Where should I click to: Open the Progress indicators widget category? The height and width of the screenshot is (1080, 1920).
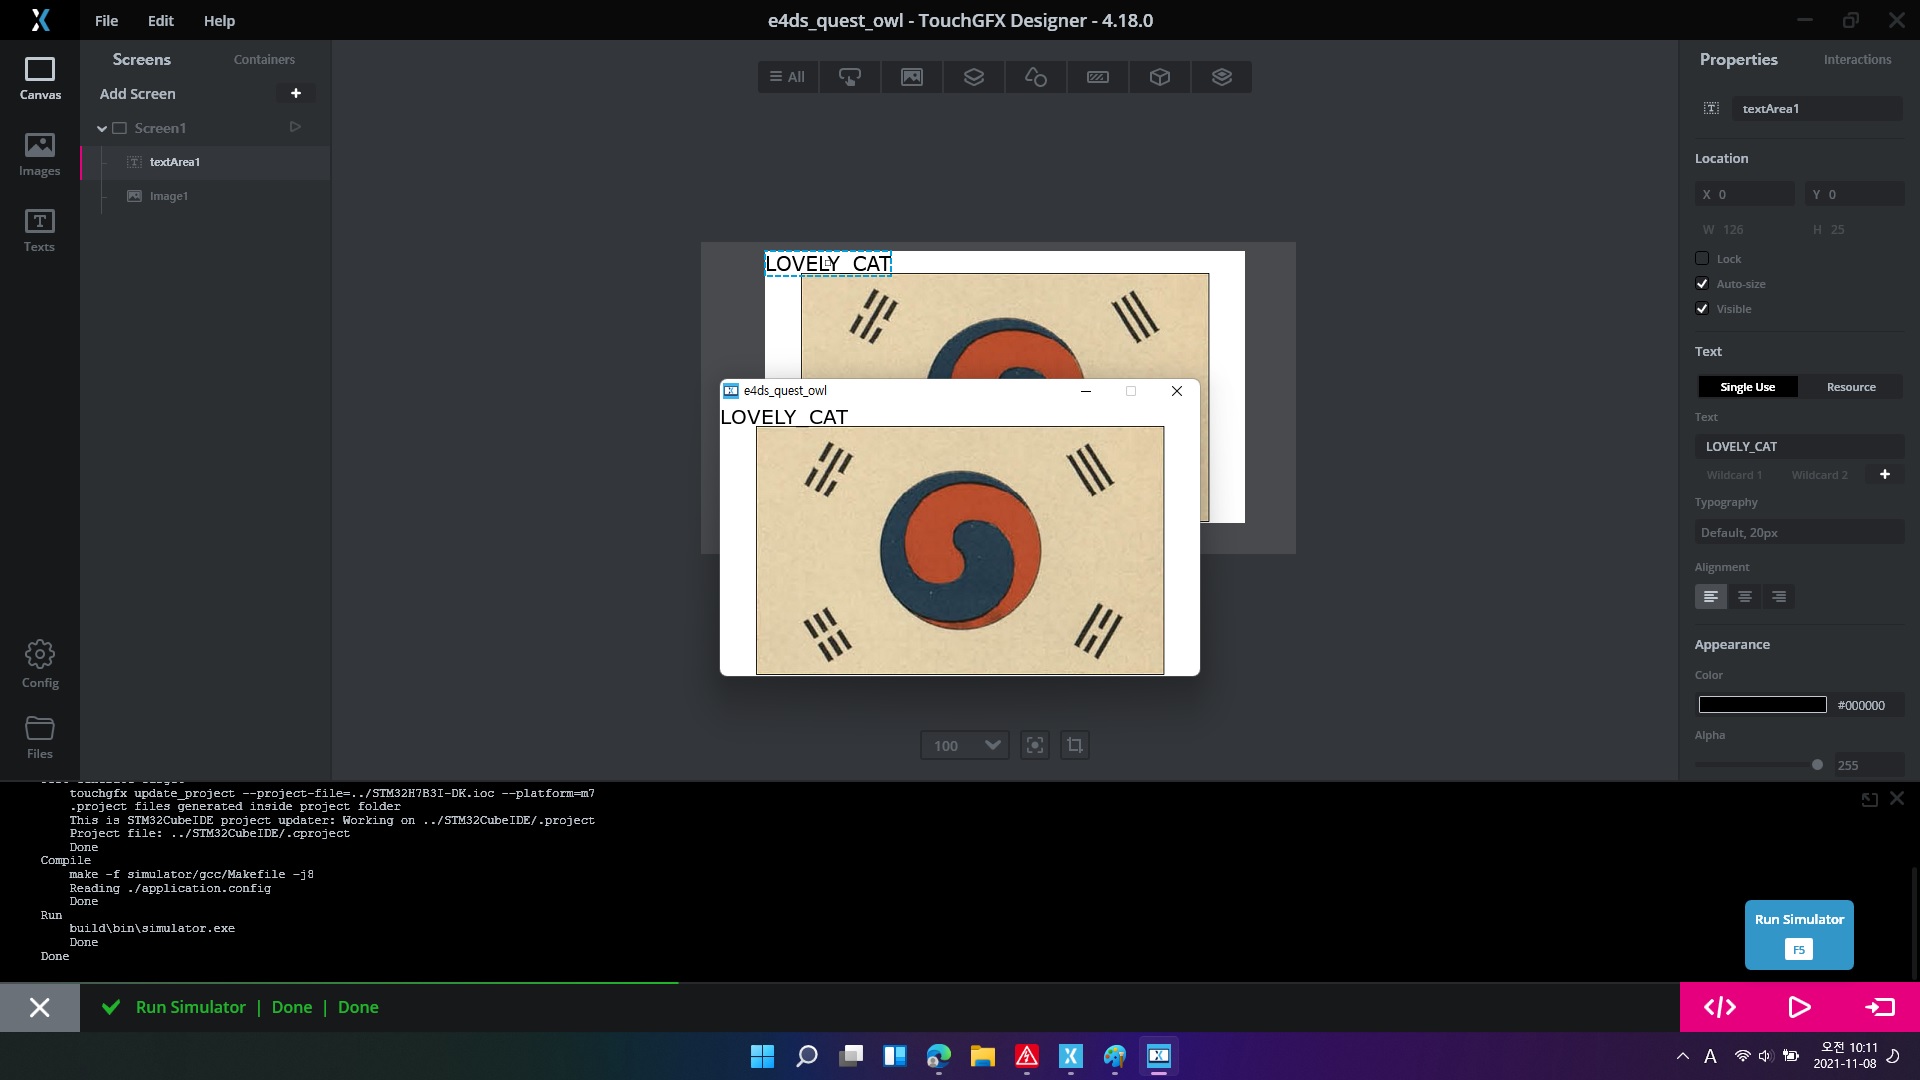tap(1098, 77)
